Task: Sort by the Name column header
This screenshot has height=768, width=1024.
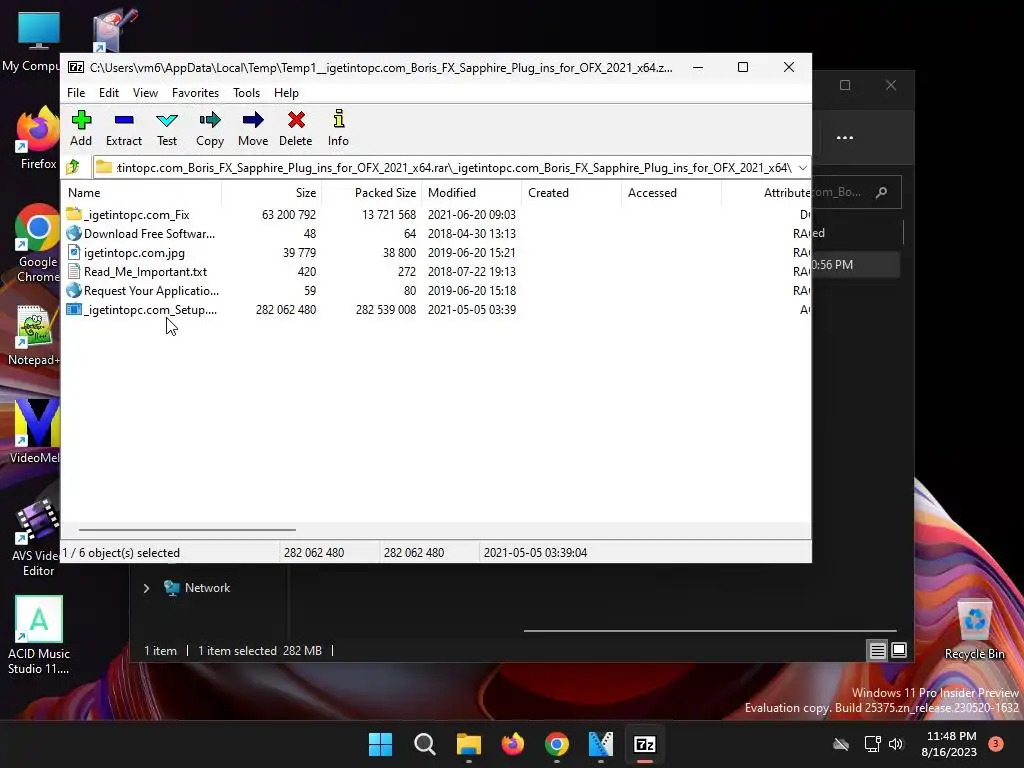Action: tap(142, 193)
